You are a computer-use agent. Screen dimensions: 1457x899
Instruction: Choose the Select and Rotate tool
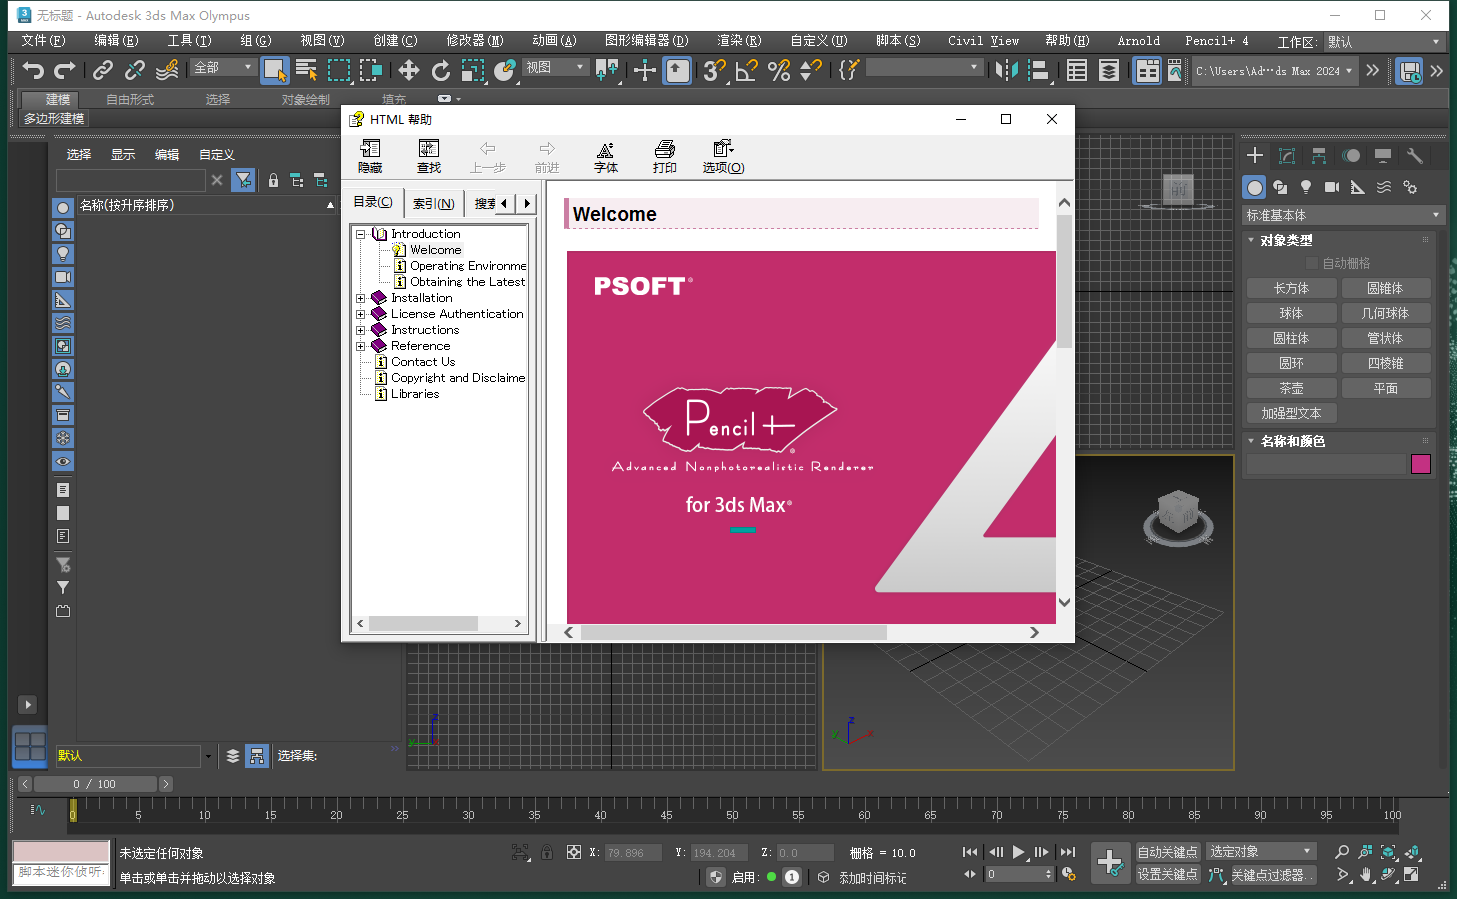440,70
